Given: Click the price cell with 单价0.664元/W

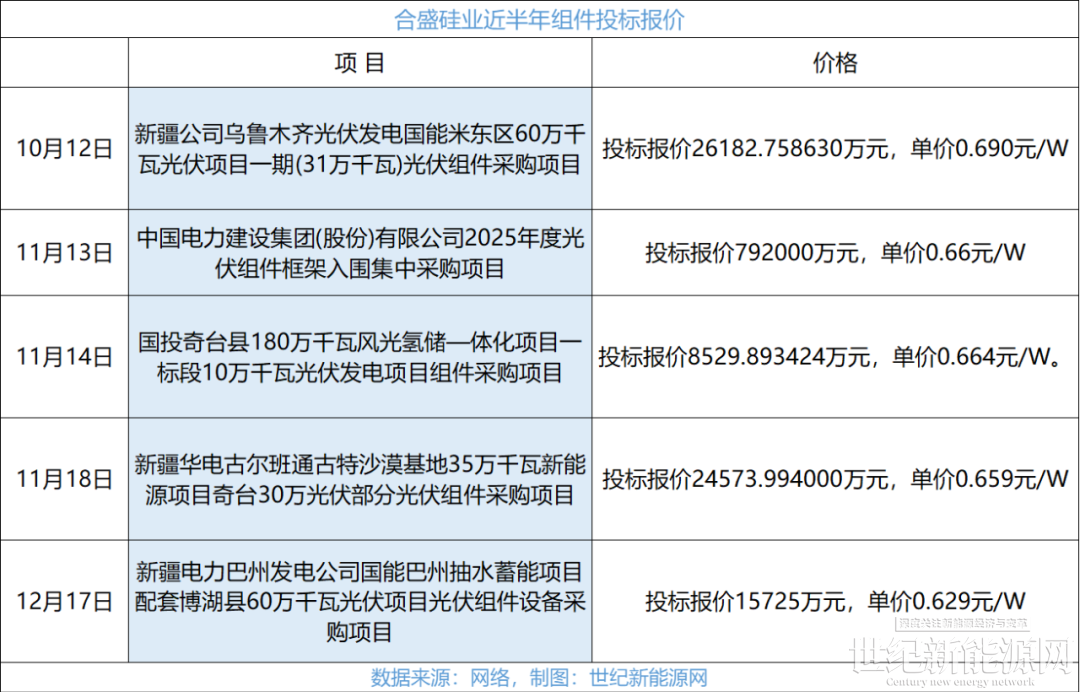Looking at the screenshot, I should 835,357.
